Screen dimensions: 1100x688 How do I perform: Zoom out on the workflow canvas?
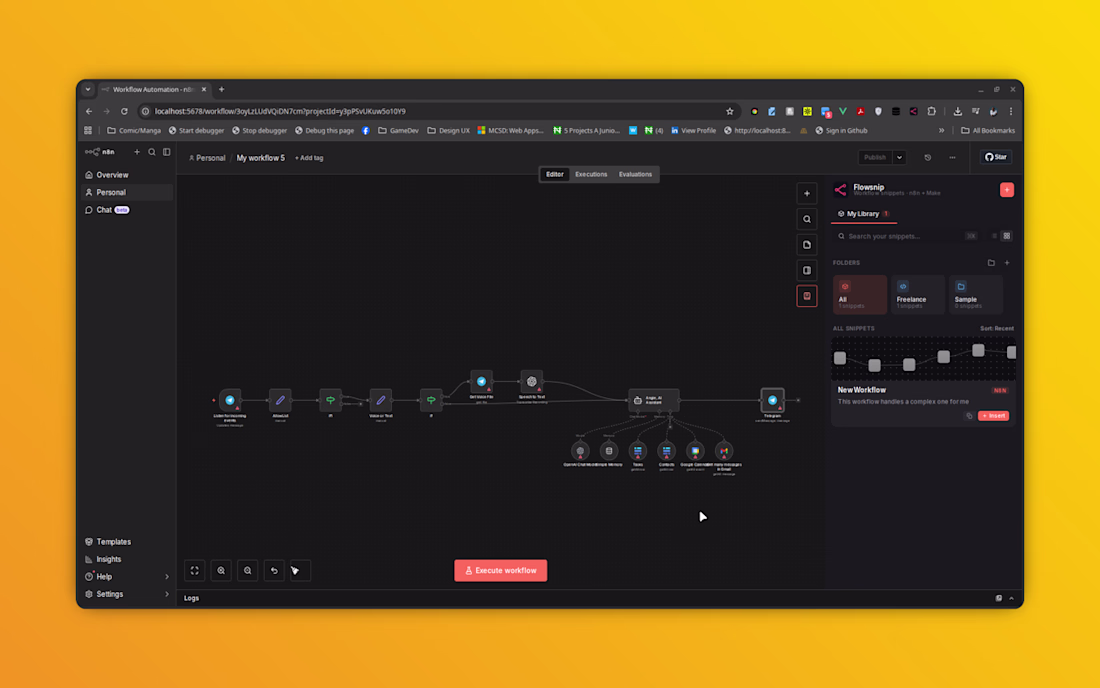(x=248, y=571)
